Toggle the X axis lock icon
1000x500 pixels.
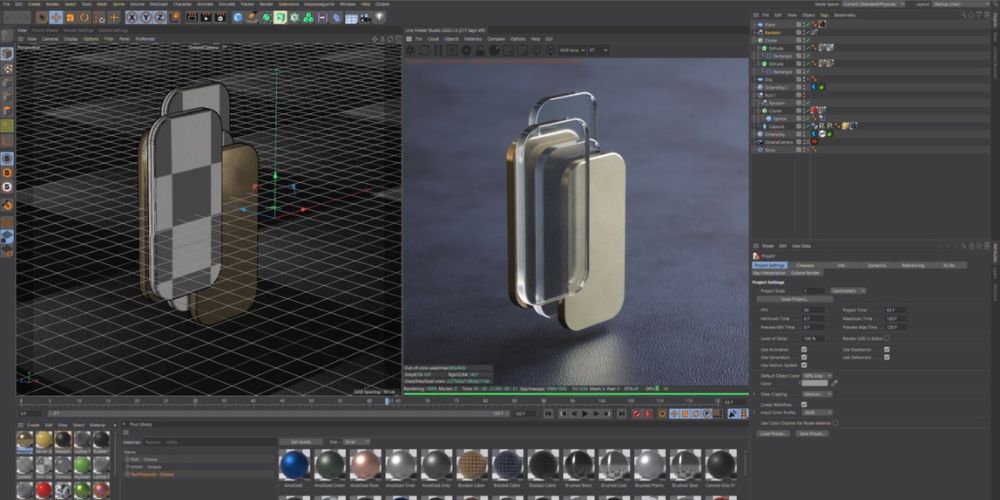[x=133, y=17]
